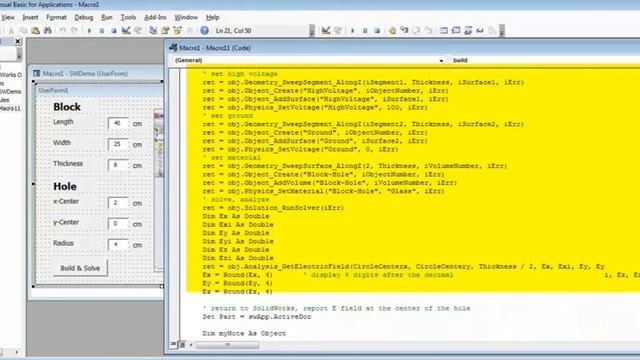640x360 pixels.
Task: Click the Copy icon in the Standard toolbar
Action: [x=24, y=31]
